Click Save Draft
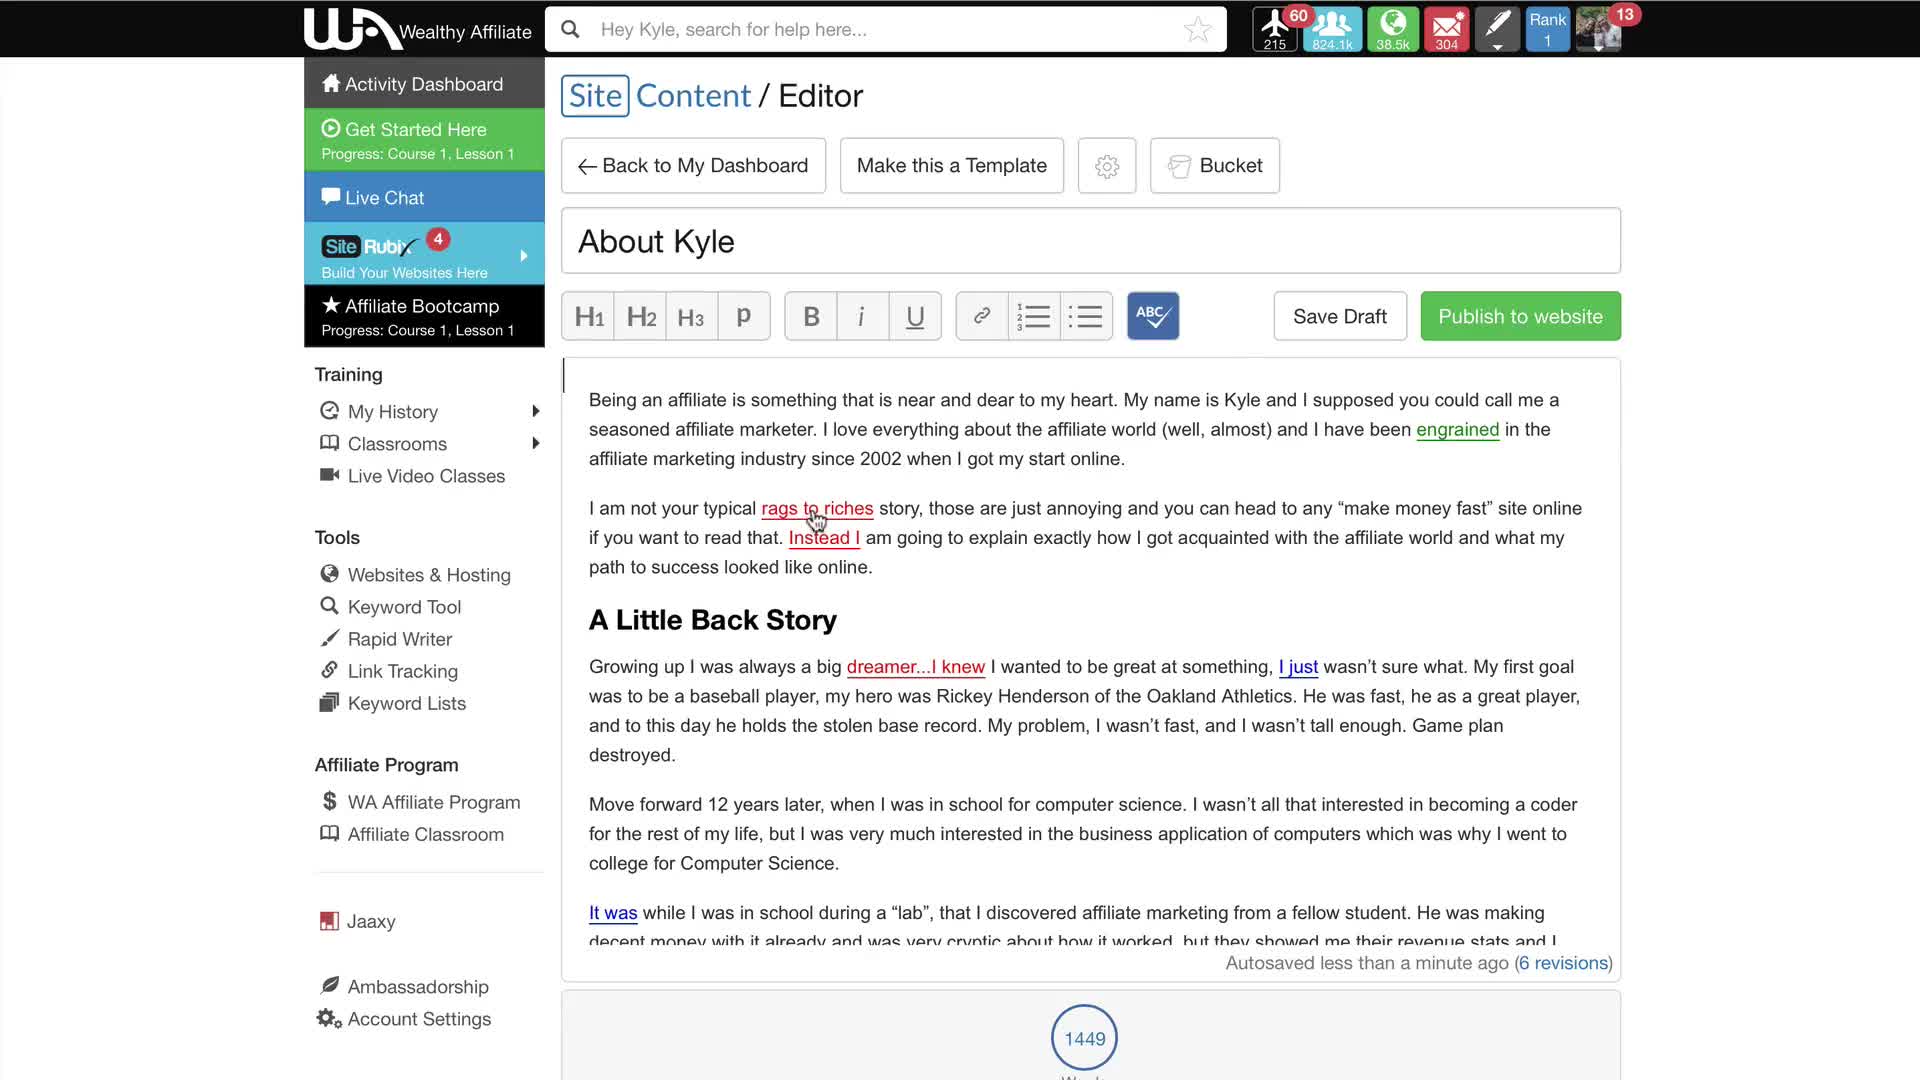This screenshot has width=1920, height=1080. pos(1340,317)
